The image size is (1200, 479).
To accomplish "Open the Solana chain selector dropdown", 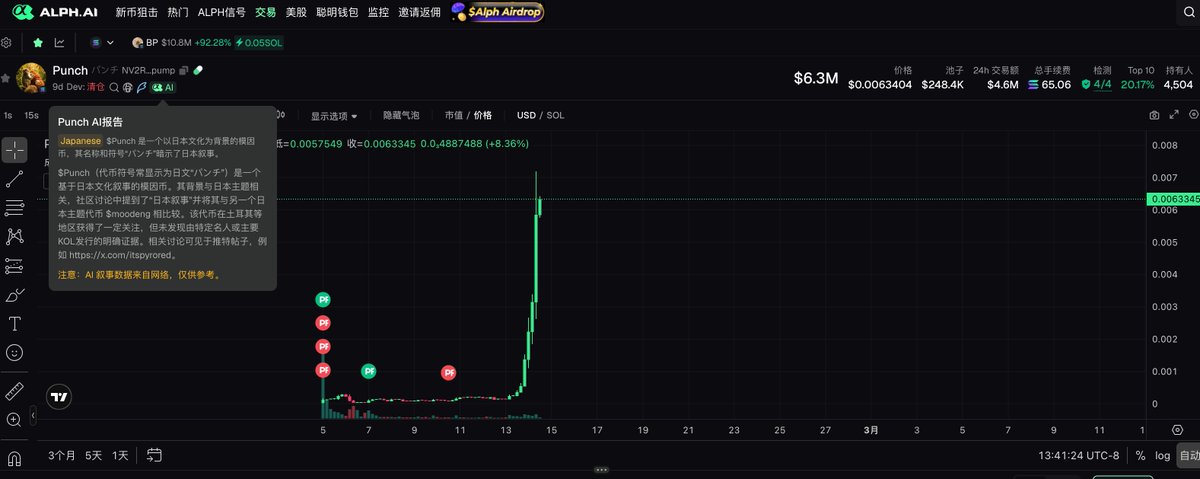I will click(102, 43).
